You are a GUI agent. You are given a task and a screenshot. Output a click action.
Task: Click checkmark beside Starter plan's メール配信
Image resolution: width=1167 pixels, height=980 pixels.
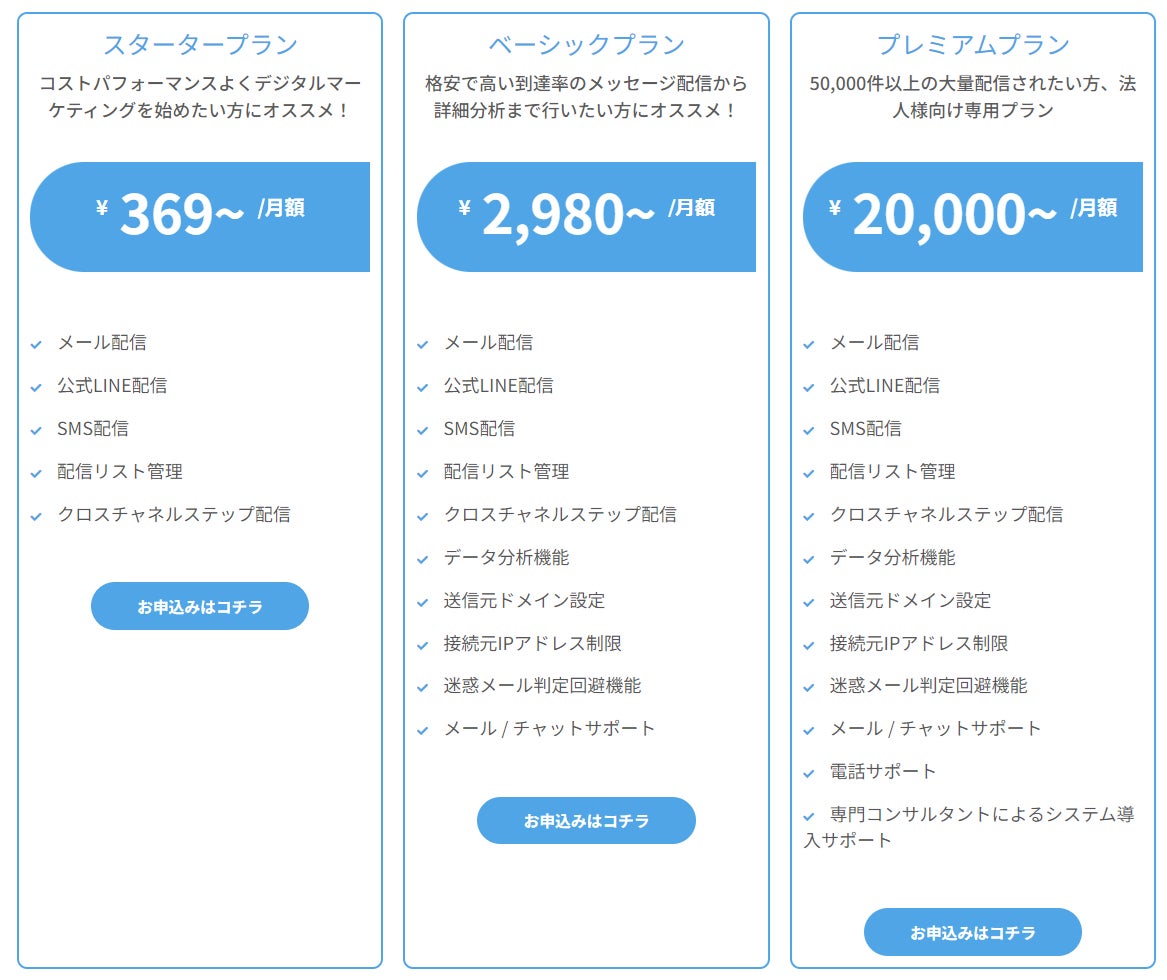pos(36,344)
